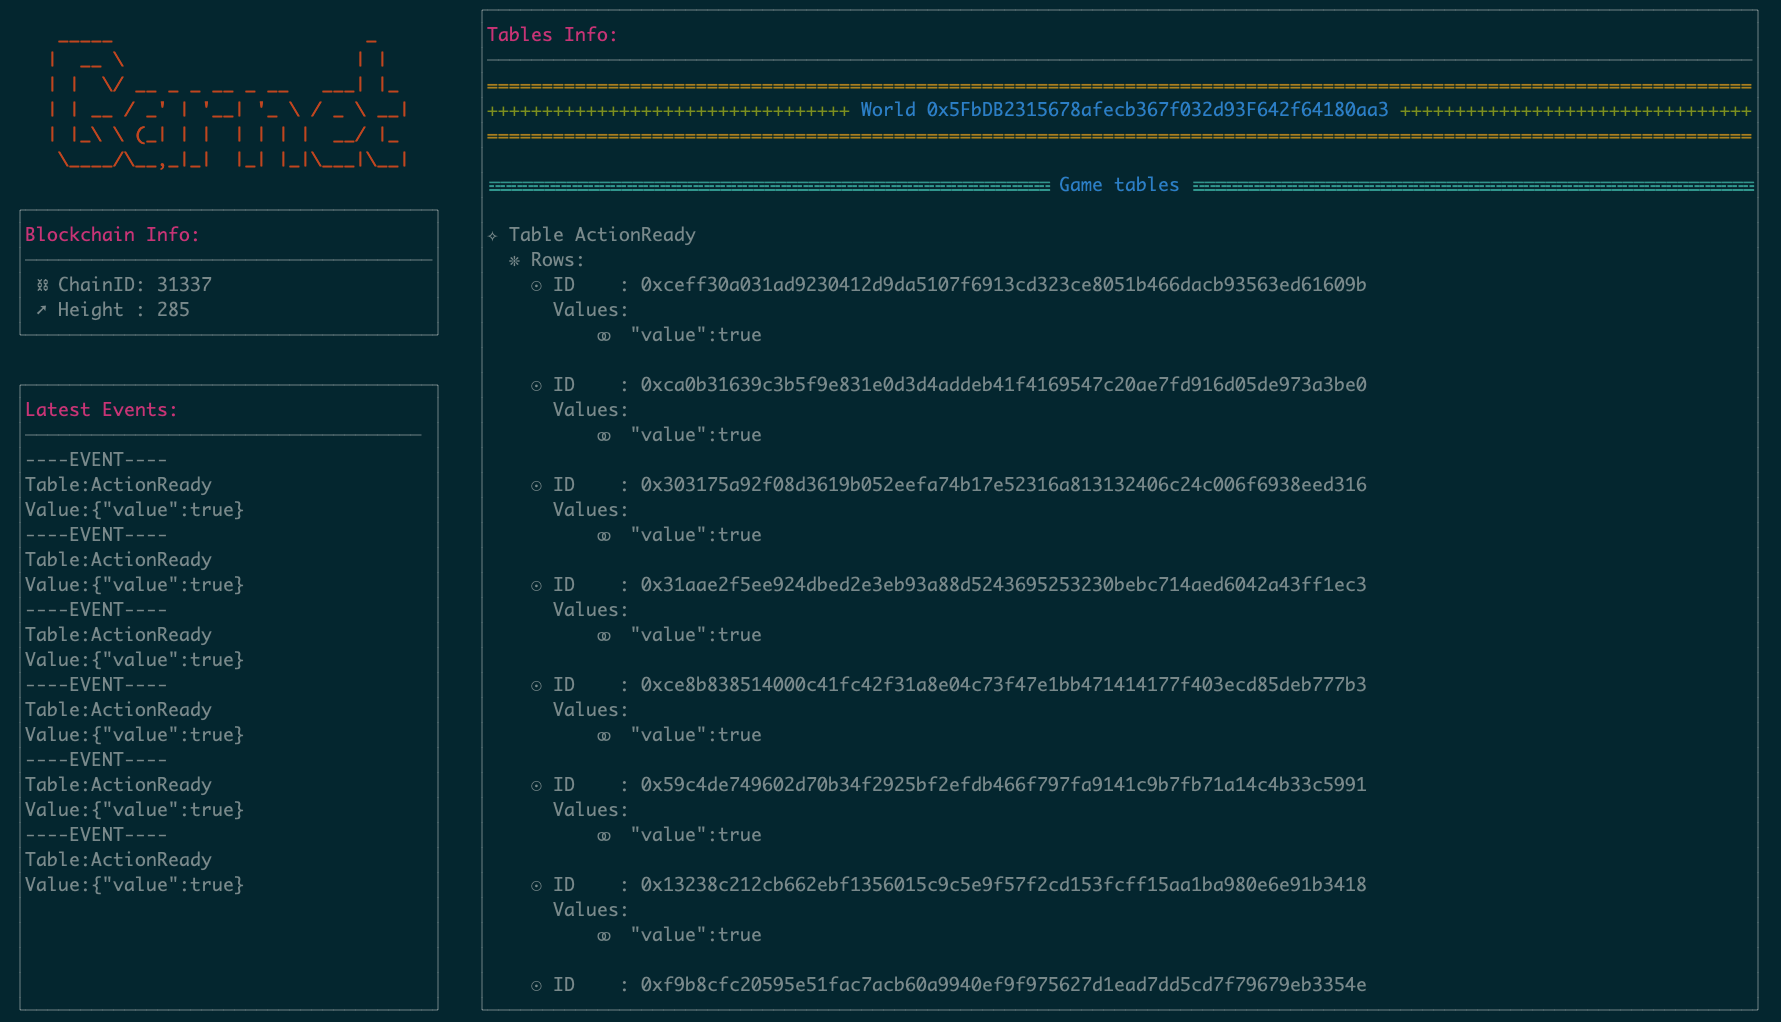The width and height of the screenshot is (1781, 1022).
Task: Select the row ID 0xce8b838514000c41... hash
Action: tap(1003, 685)
